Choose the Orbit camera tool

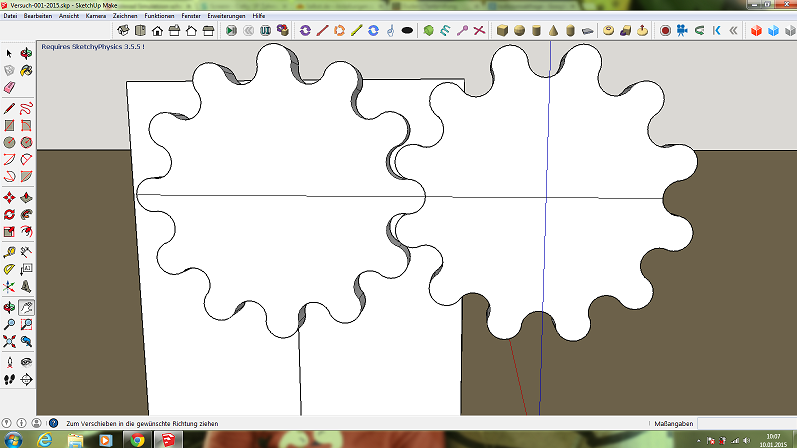tap(9, 307)
